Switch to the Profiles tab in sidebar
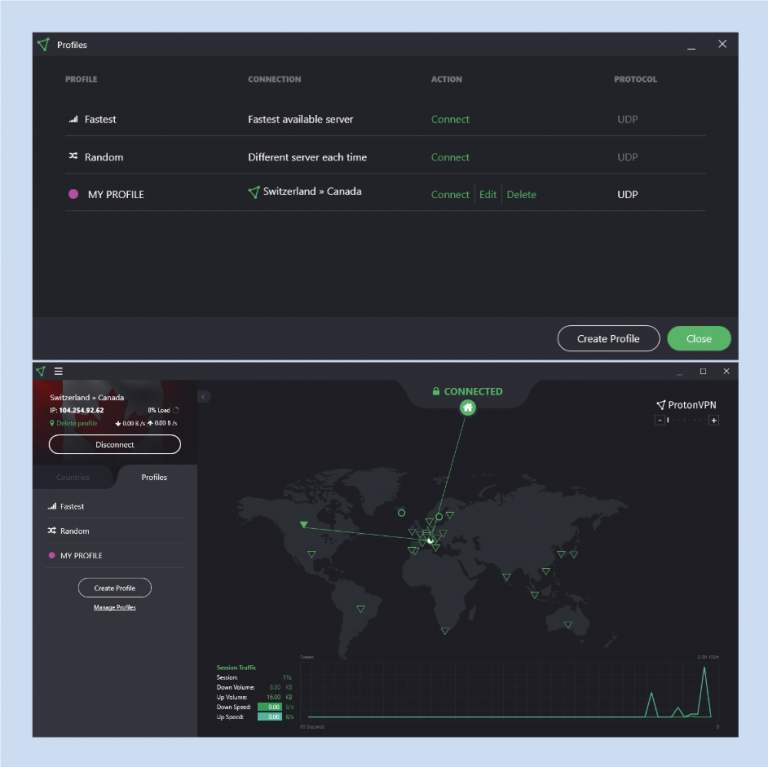768x767 pixels. point(154,477)
